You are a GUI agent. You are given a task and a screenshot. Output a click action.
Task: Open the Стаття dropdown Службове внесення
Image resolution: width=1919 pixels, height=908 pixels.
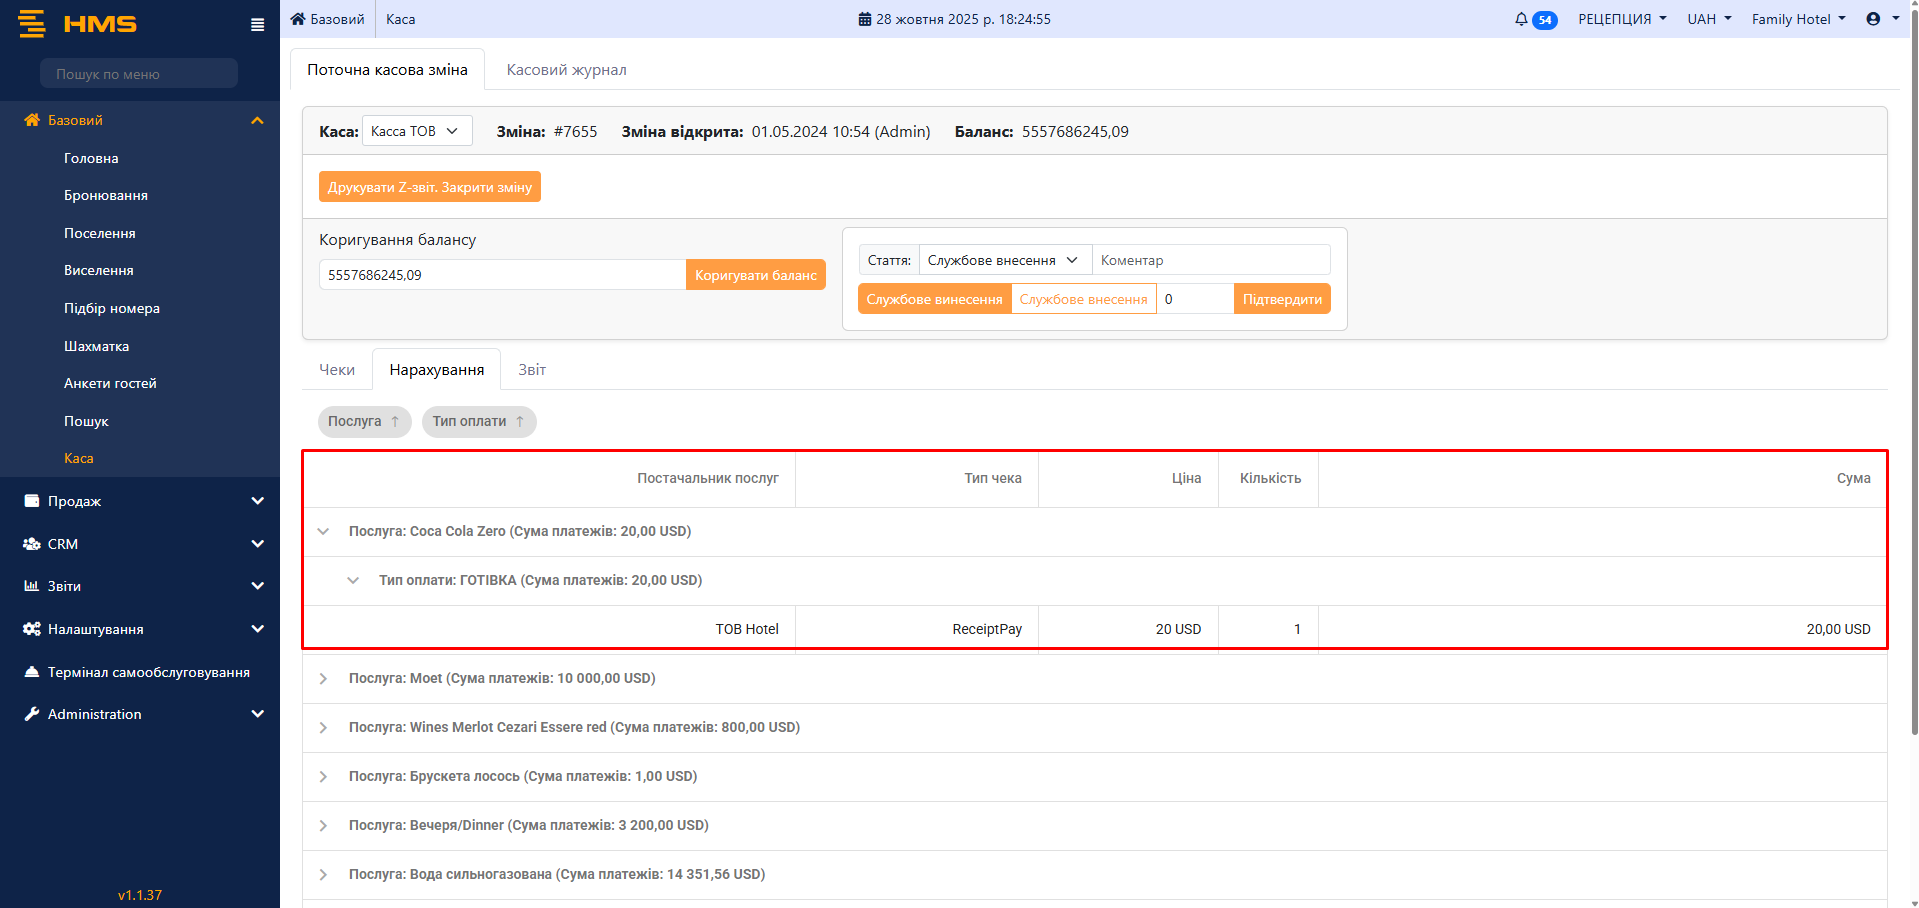coord(1004,260)
